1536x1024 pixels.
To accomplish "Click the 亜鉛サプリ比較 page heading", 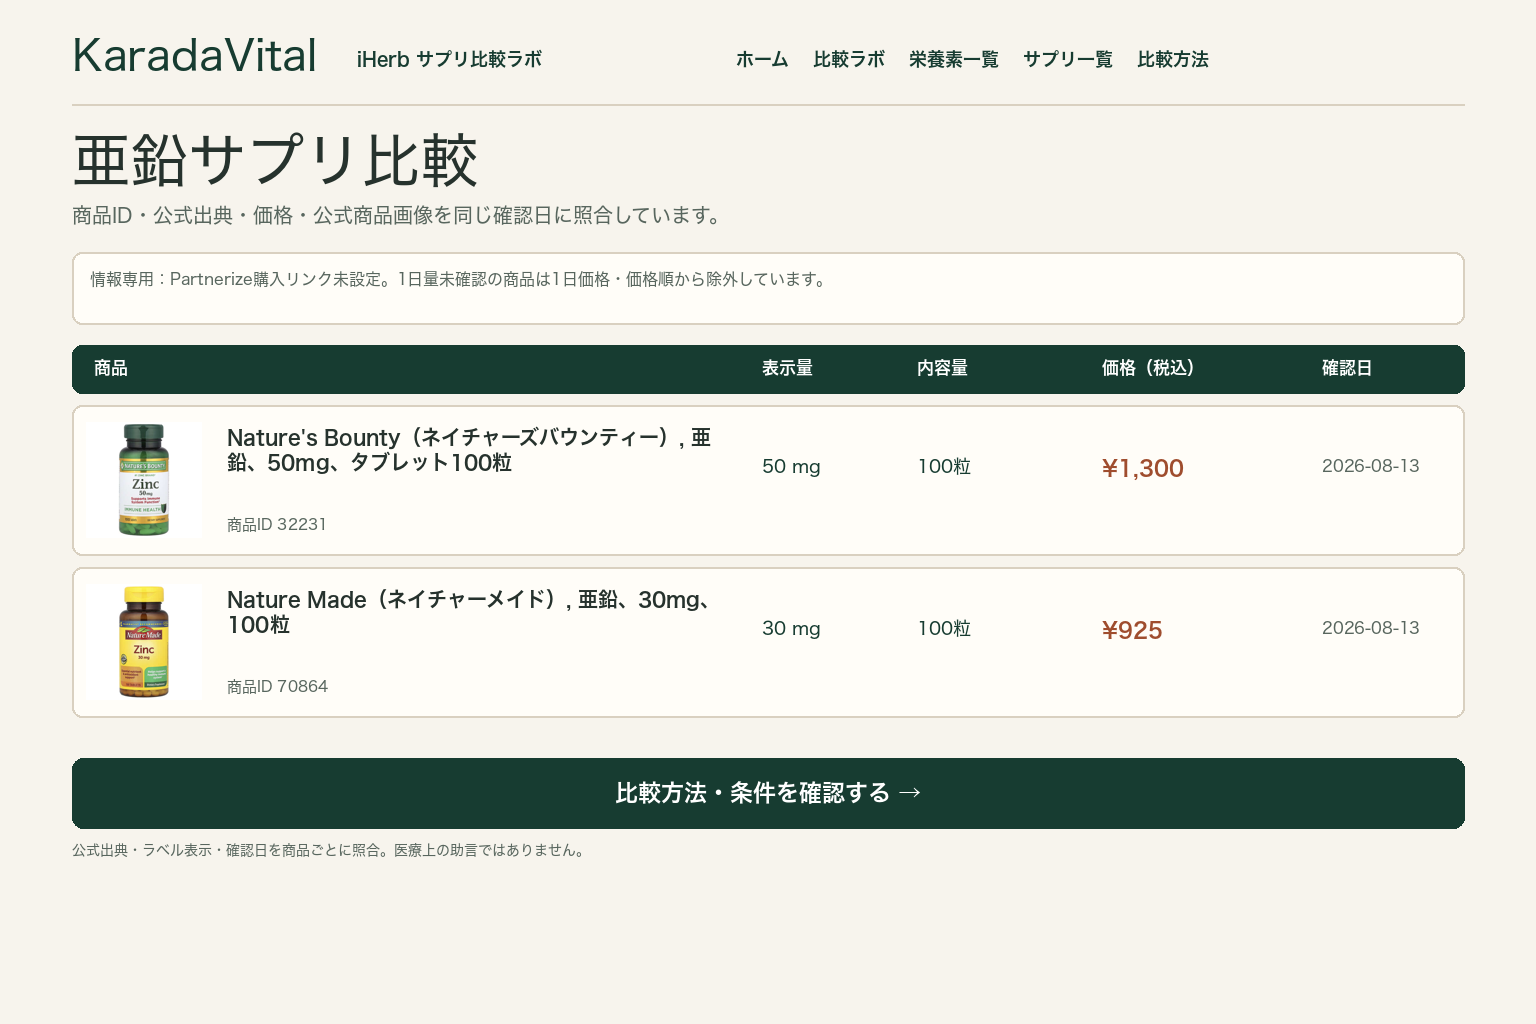I will tap(275, 160).
